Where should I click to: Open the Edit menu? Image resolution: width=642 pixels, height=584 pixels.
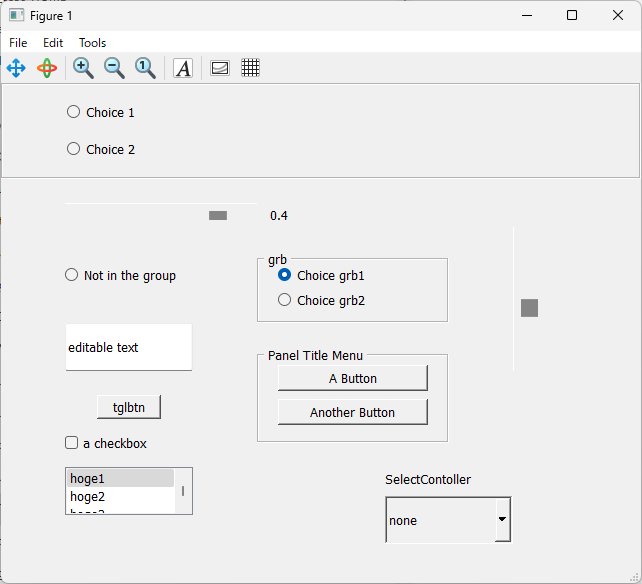pyautogui.click(x=53, y=43)
